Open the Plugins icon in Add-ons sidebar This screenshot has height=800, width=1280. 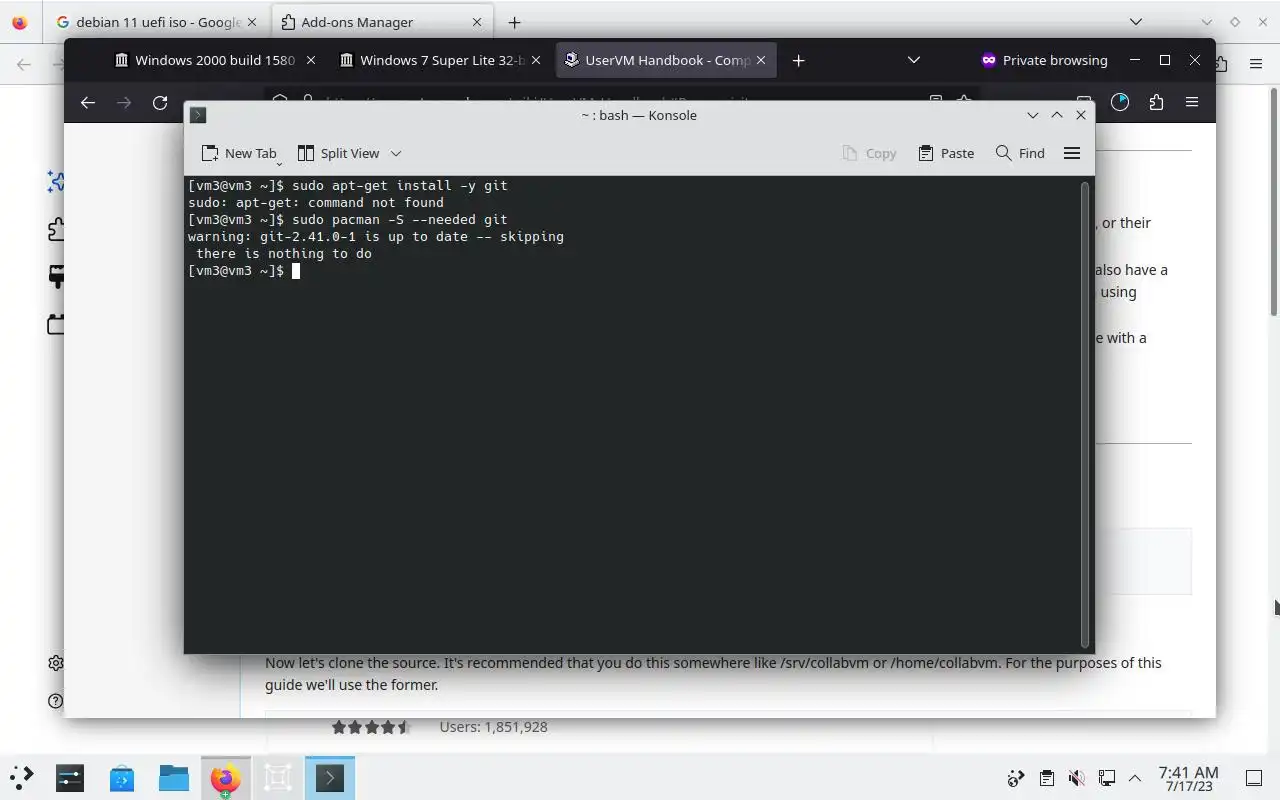click(56, 324)
